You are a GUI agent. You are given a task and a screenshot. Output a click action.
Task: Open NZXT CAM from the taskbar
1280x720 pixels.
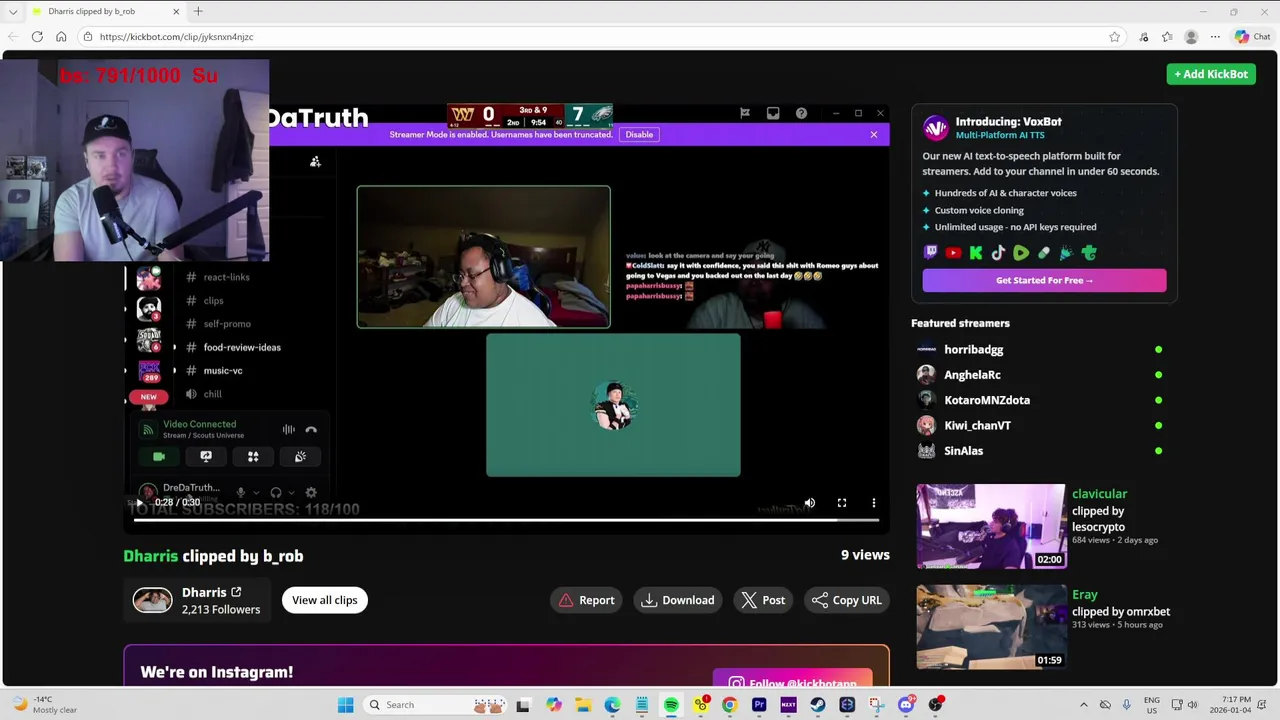788,705
